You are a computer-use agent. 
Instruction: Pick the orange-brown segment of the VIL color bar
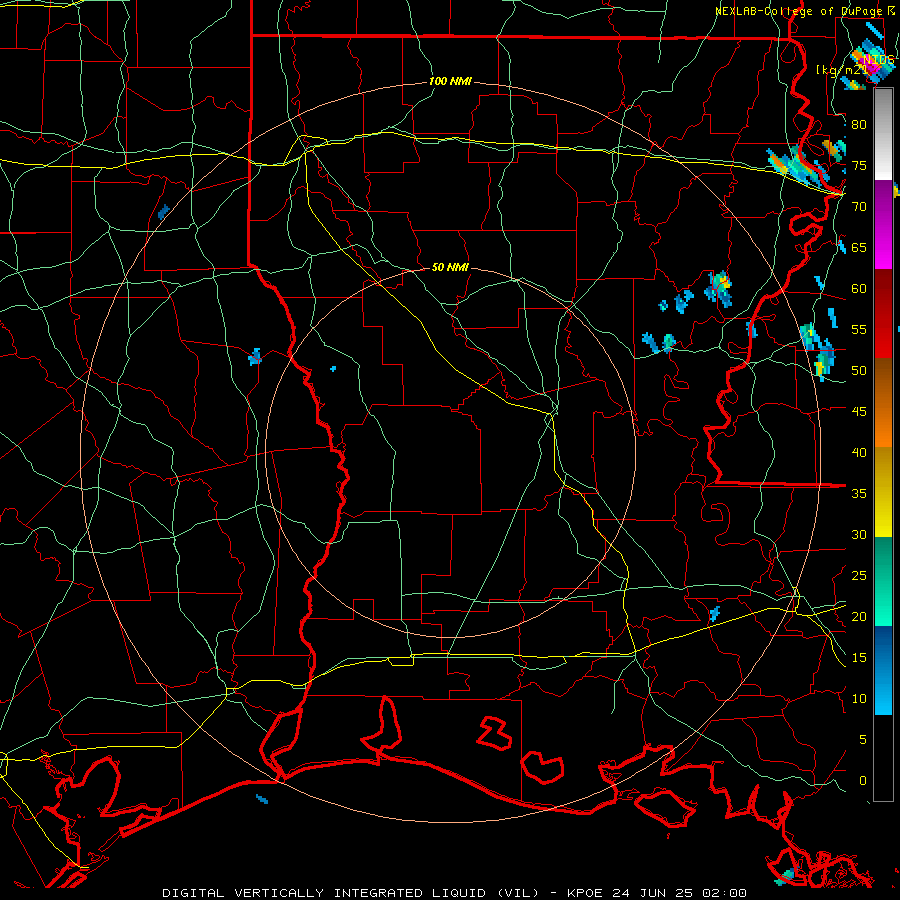pyautogui.click(x=883, y=403)
